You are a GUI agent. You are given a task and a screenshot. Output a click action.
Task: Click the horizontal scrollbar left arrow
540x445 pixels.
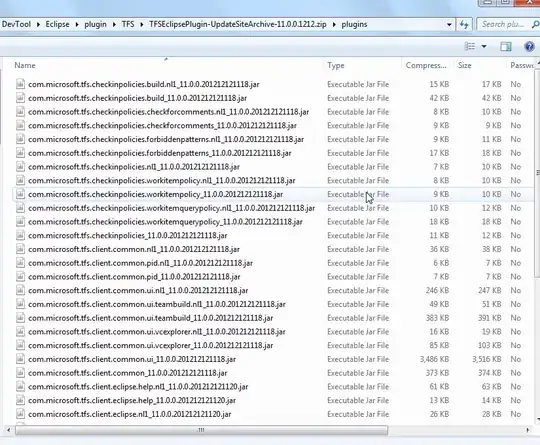[x=8, y=430]
